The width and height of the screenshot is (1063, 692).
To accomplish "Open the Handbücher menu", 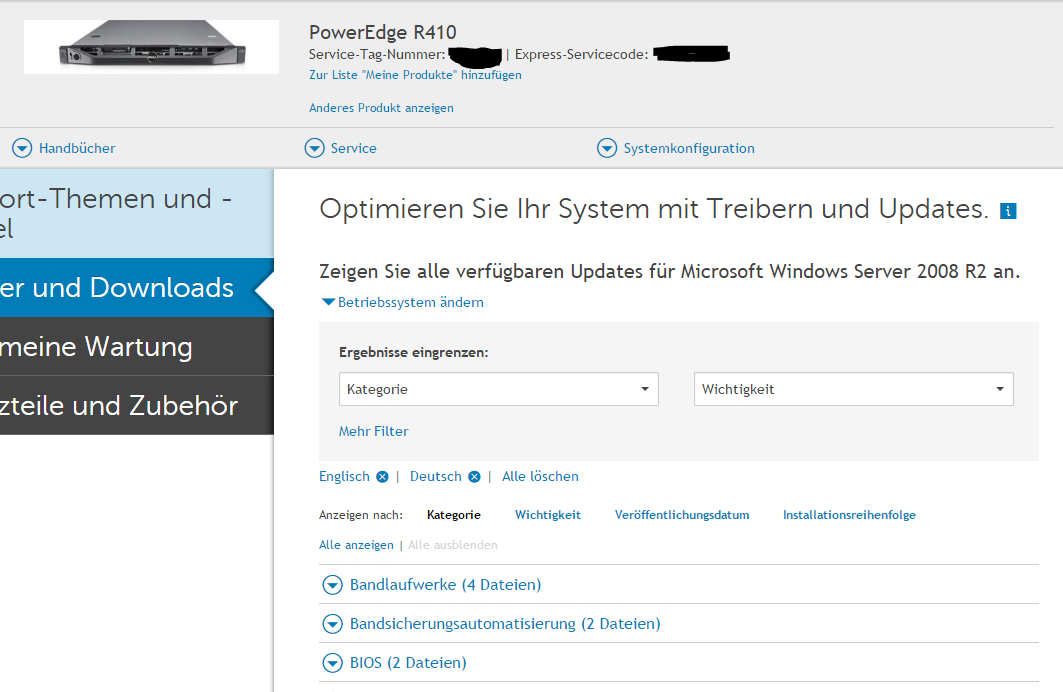I will pos(64,148).
